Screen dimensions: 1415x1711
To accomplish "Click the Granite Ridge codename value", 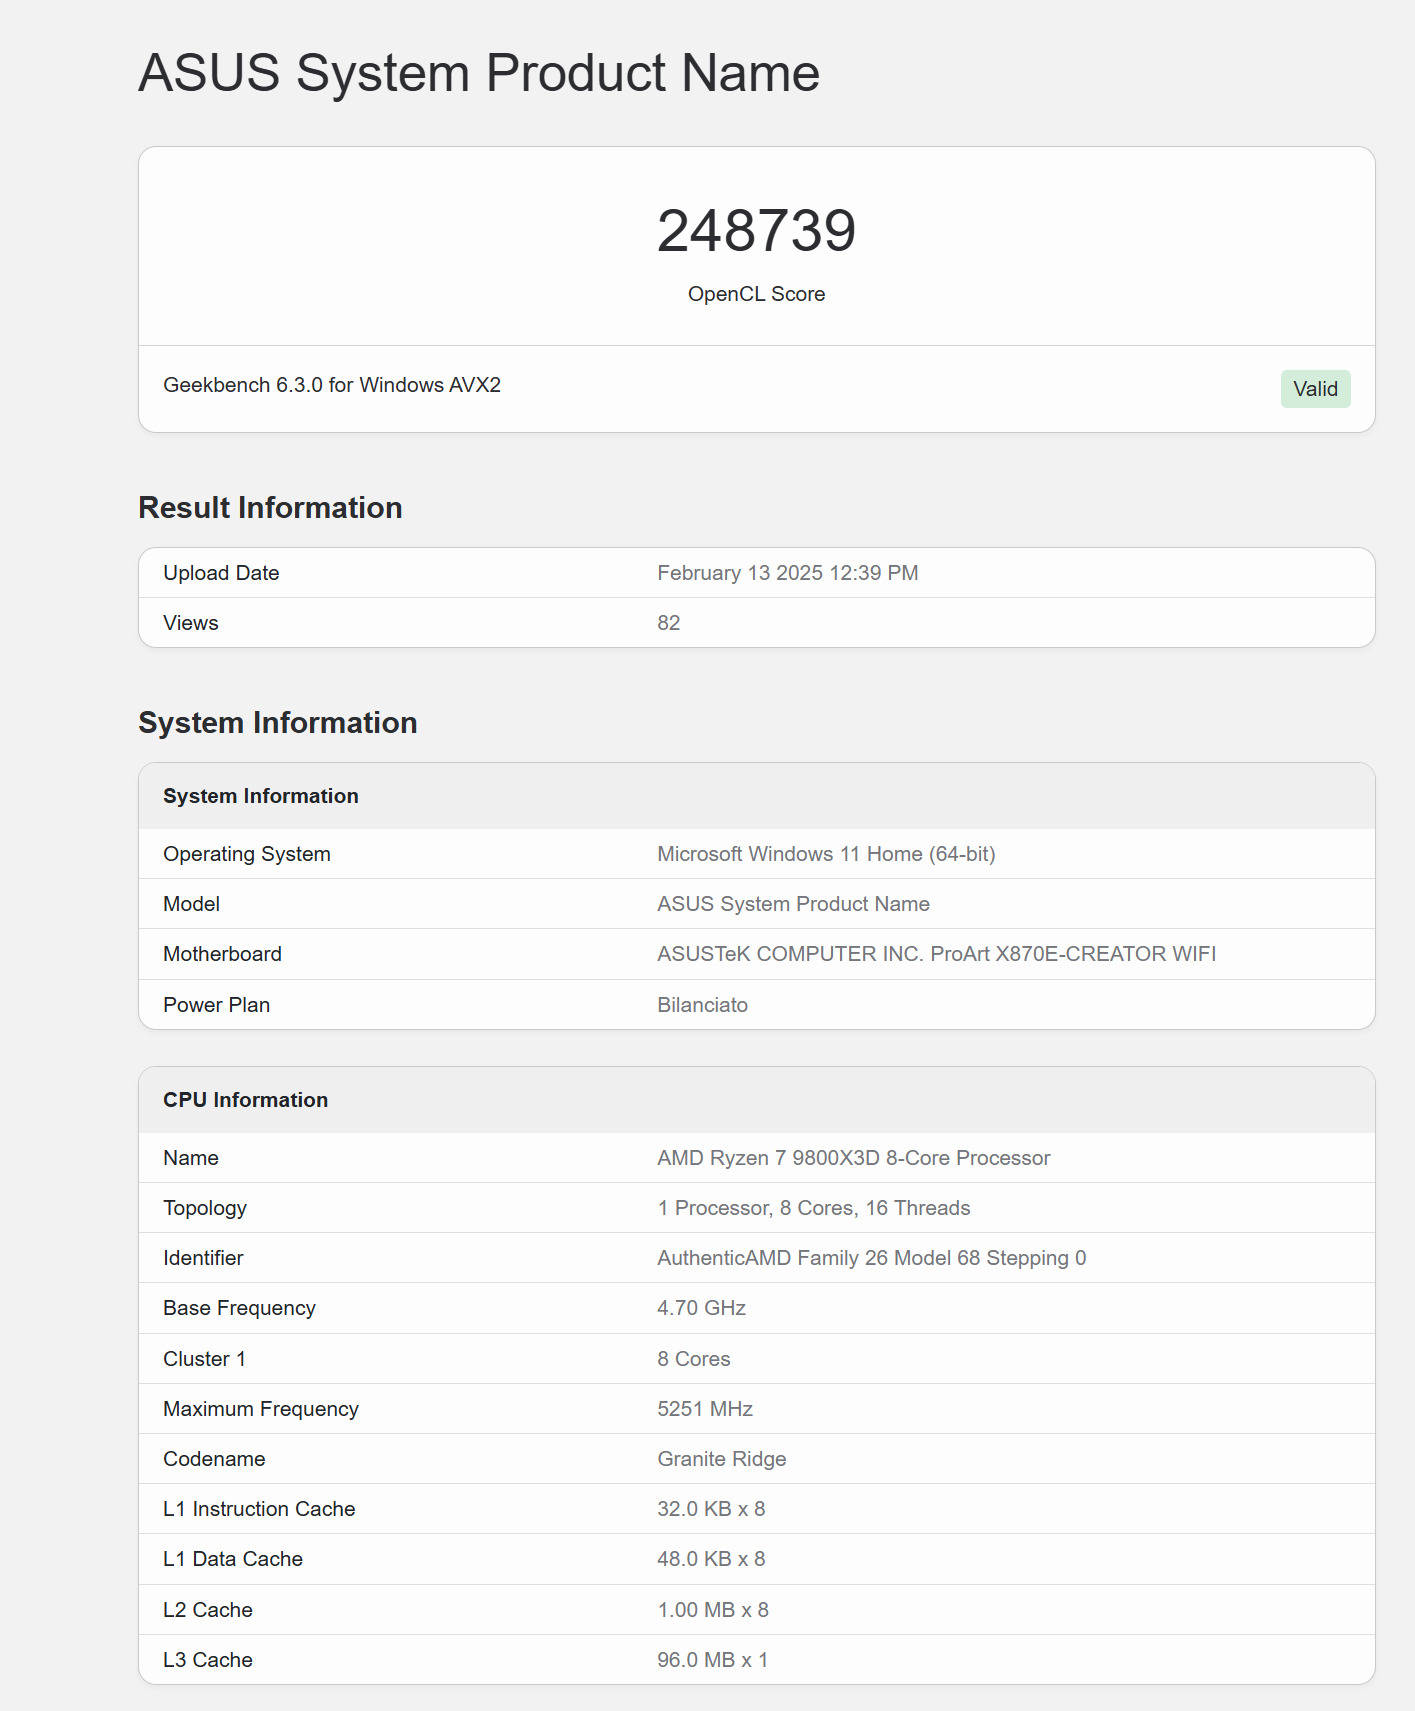I will click(x=721, y=1459).
